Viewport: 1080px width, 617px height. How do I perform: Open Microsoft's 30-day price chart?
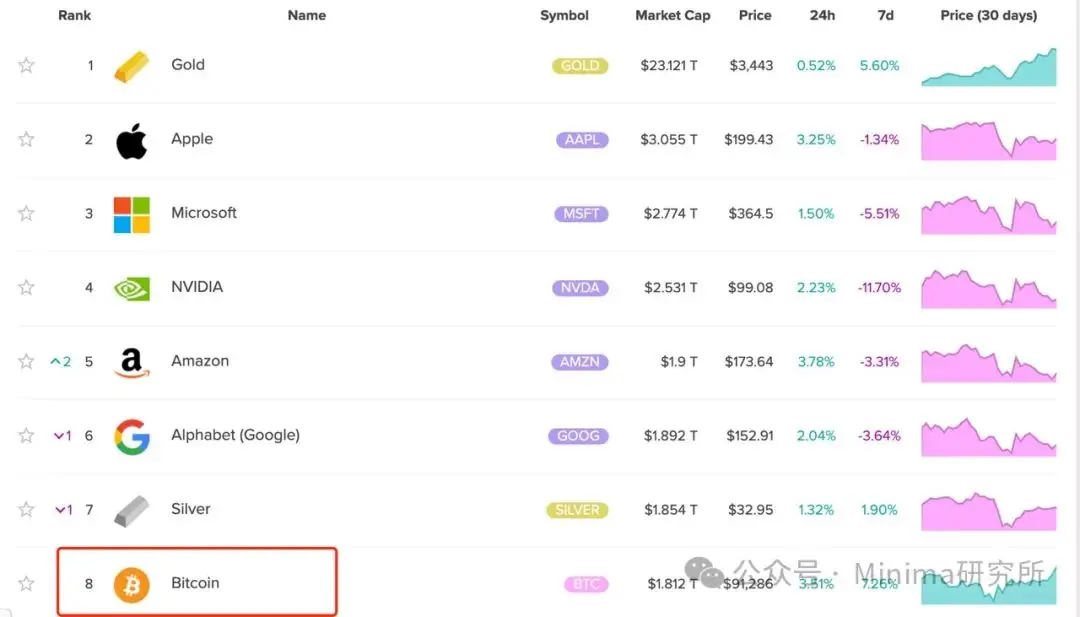988,215
